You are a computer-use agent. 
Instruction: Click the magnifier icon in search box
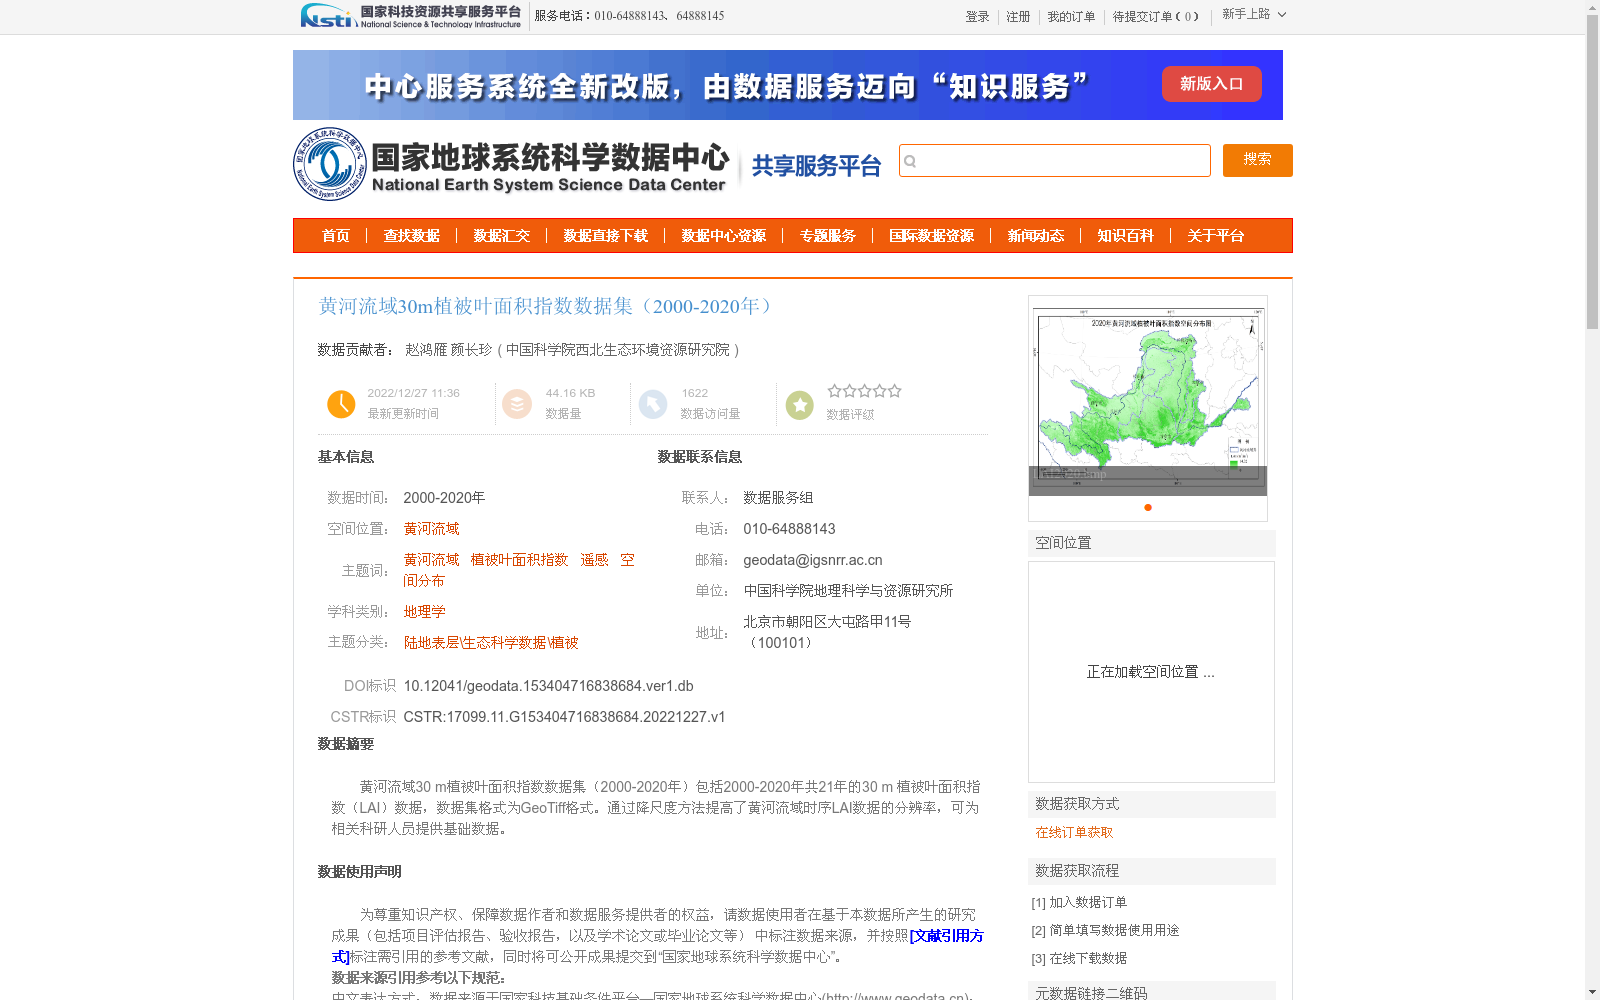click(910, 161)
